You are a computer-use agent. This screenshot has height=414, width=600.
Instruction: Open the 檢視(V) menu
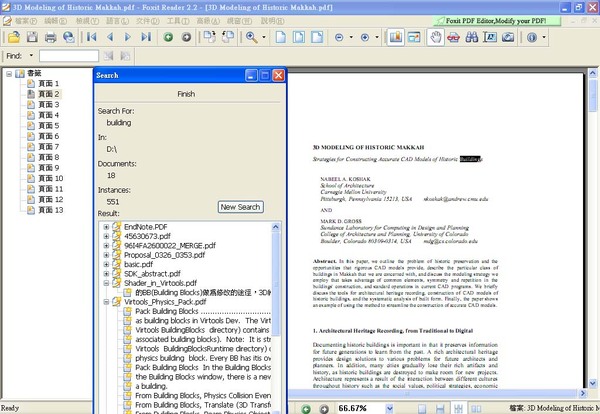[x=87, y=21]
